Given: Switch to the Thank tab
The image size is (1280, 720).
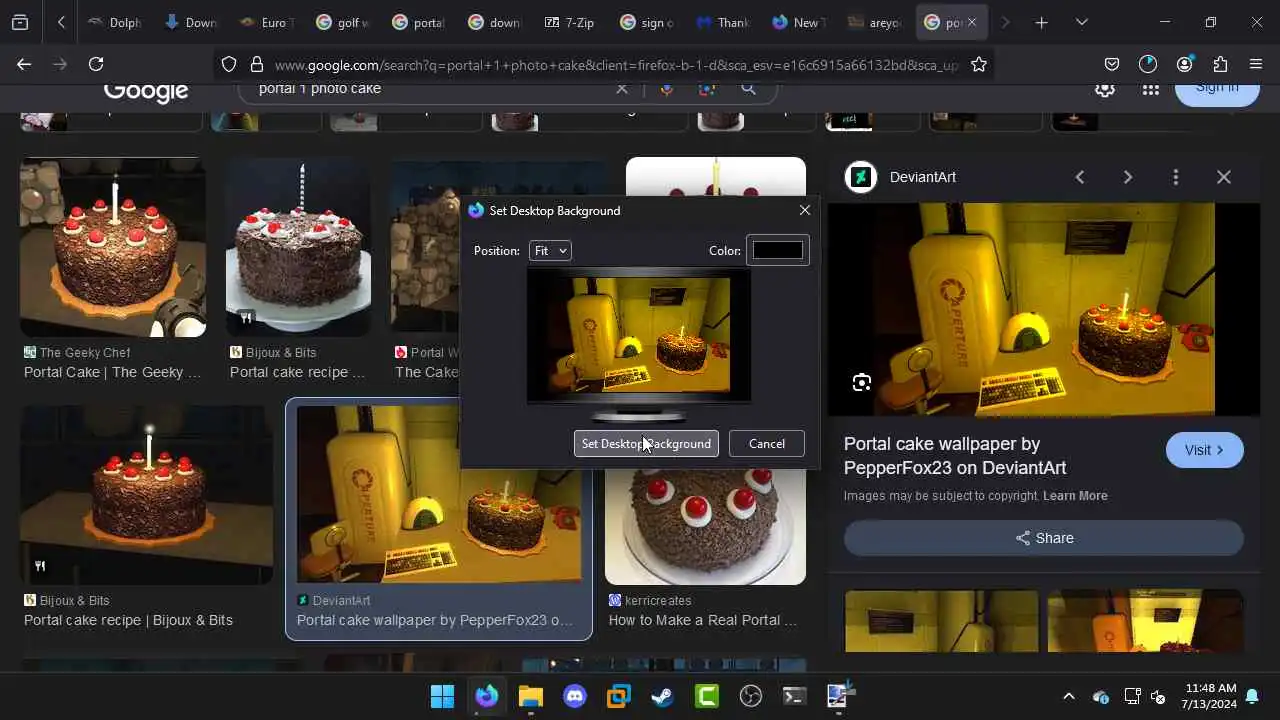Looking at the screenshot, I should (x=722, y=22).
